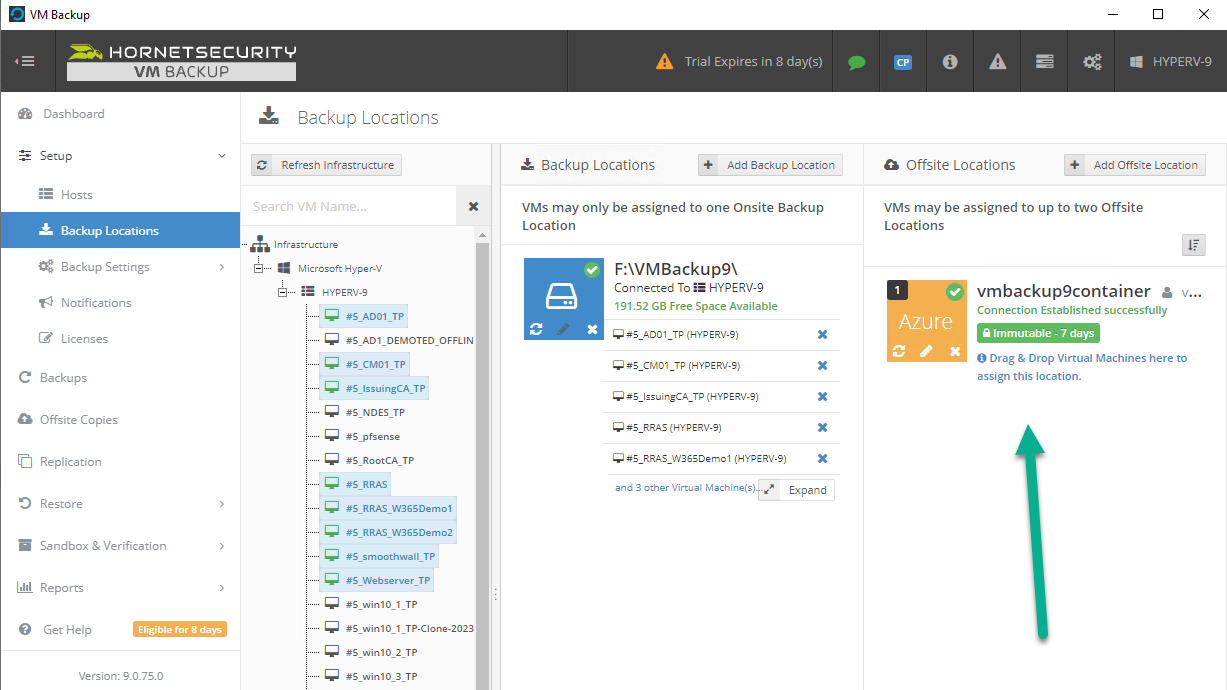Open Get Help in sidebar

tap(67, 630)
